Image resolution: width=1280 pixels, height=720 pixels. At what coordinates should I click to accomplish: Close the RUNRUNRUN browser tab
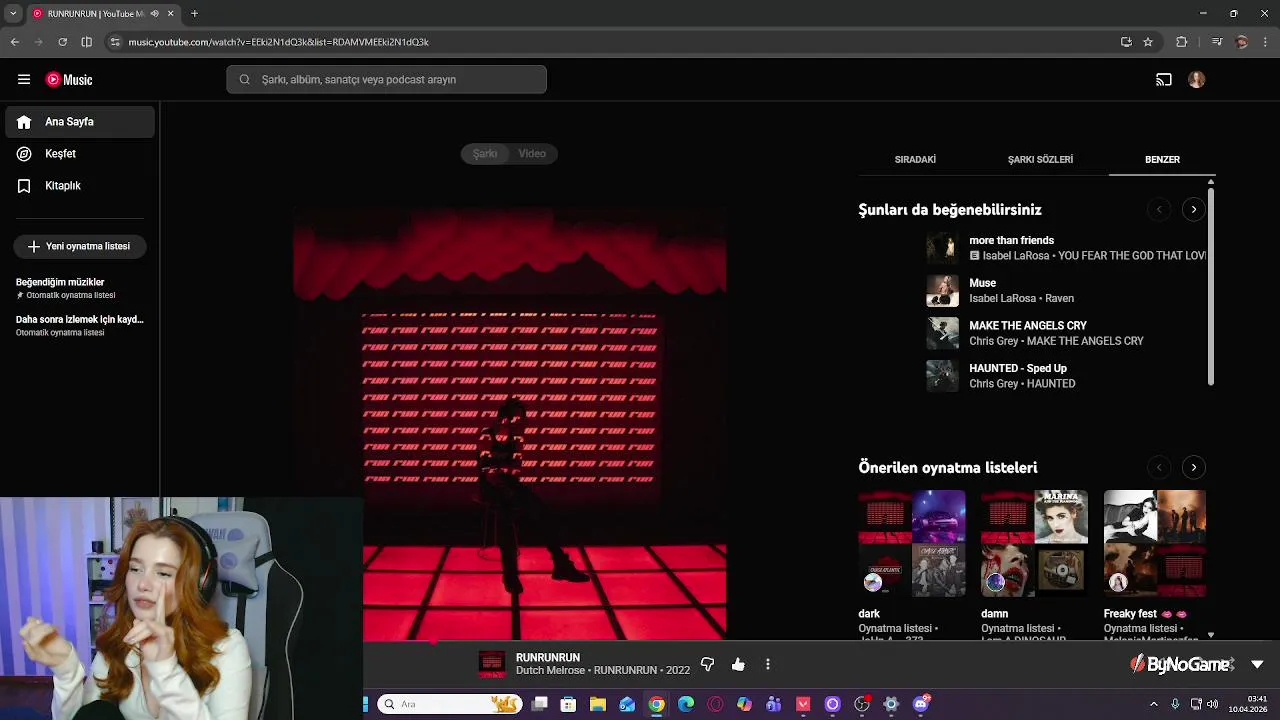click(170, 14)
